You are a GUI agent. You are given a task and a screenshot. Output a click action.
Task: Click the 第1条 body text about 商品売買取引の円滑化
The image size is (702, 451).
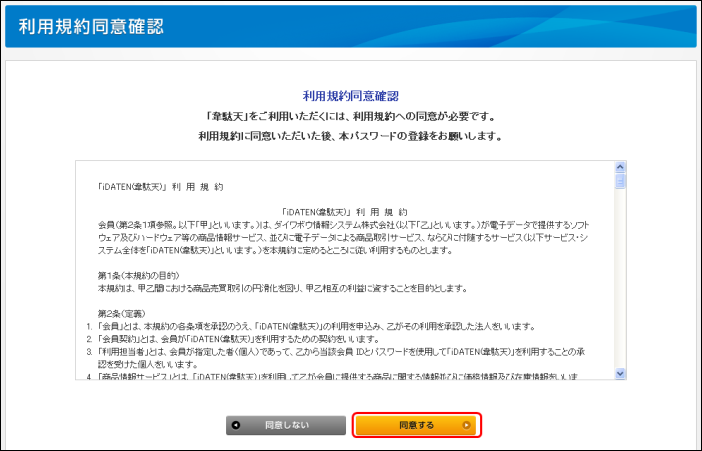coord(282,287)
